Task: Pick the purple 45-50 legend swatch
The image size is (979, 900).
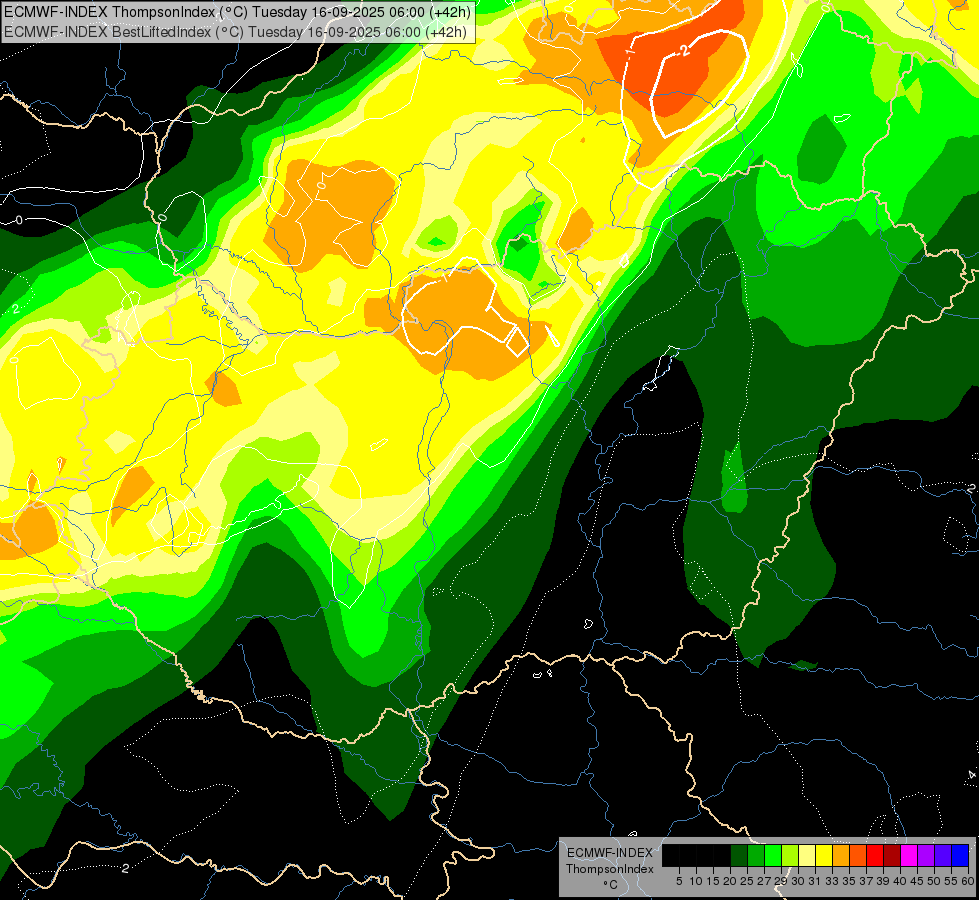Action: tap(926, 855)
